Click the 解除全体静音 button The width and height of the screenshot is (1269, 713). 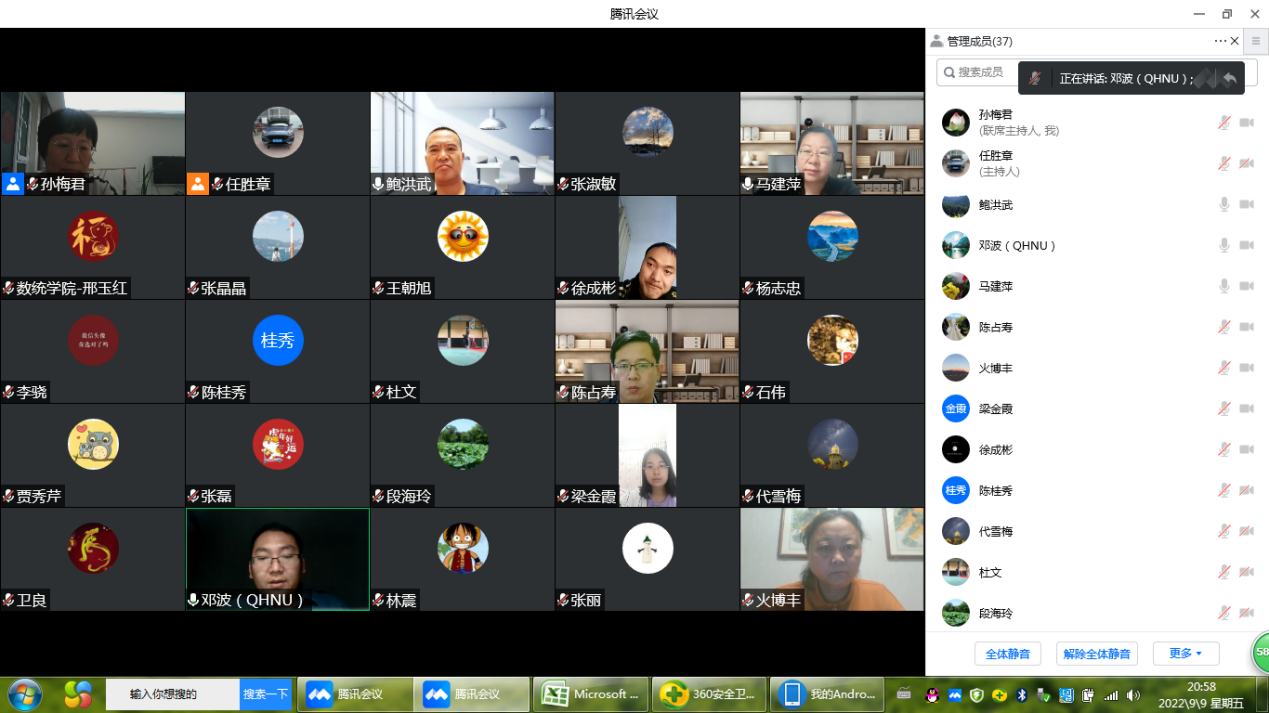point(1097,654)
